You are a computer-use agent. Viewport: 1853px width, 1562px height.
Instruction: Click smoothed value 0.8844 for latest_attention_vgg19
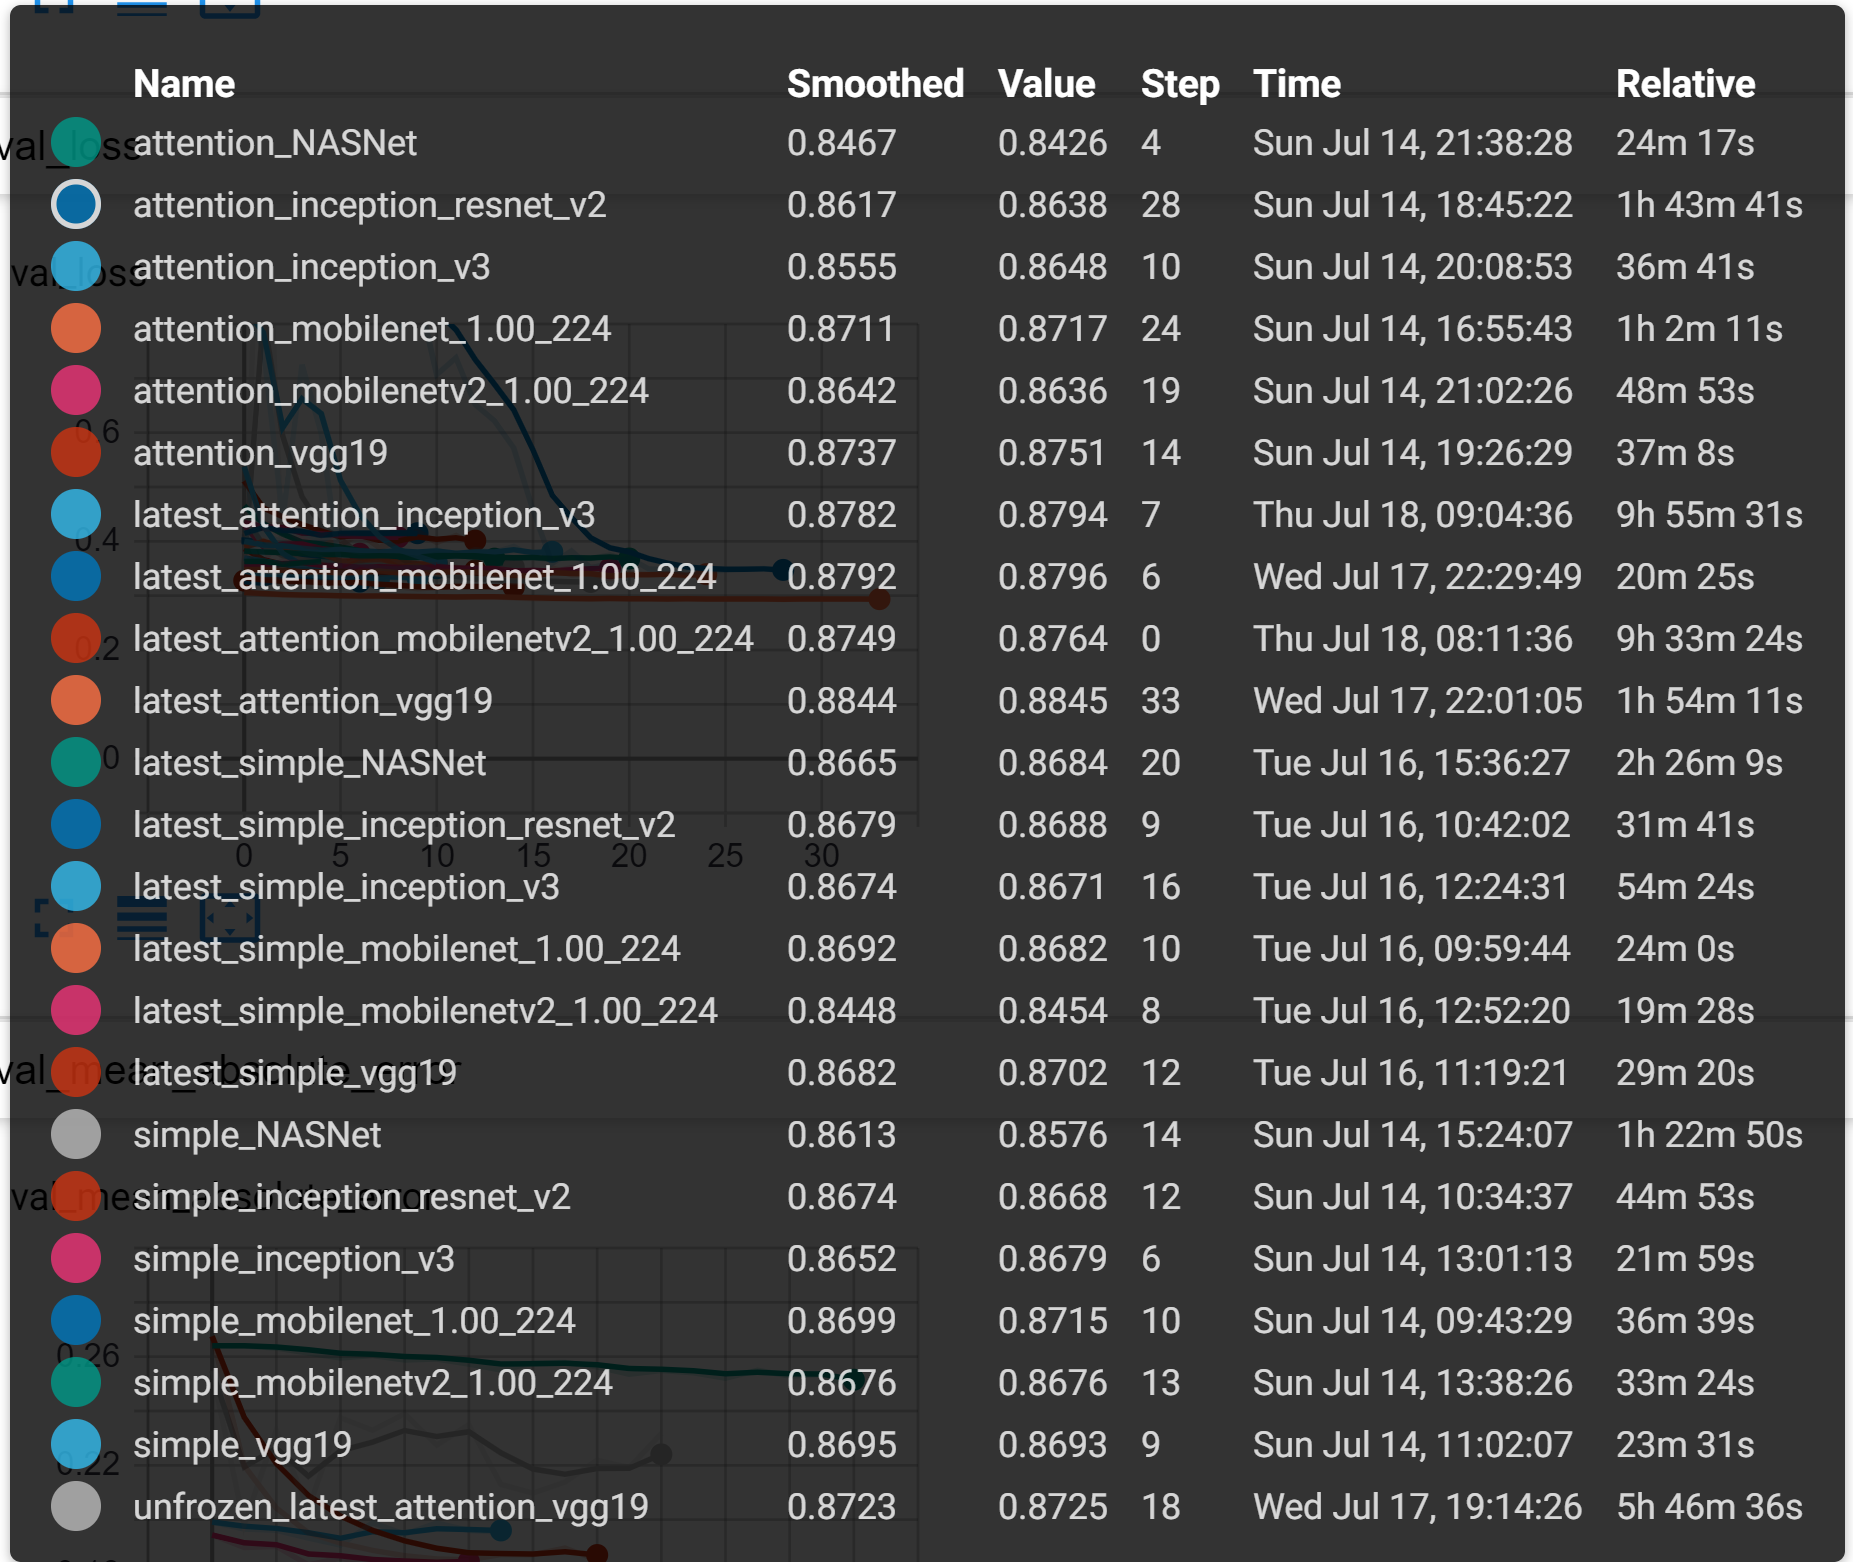[841, 701]
